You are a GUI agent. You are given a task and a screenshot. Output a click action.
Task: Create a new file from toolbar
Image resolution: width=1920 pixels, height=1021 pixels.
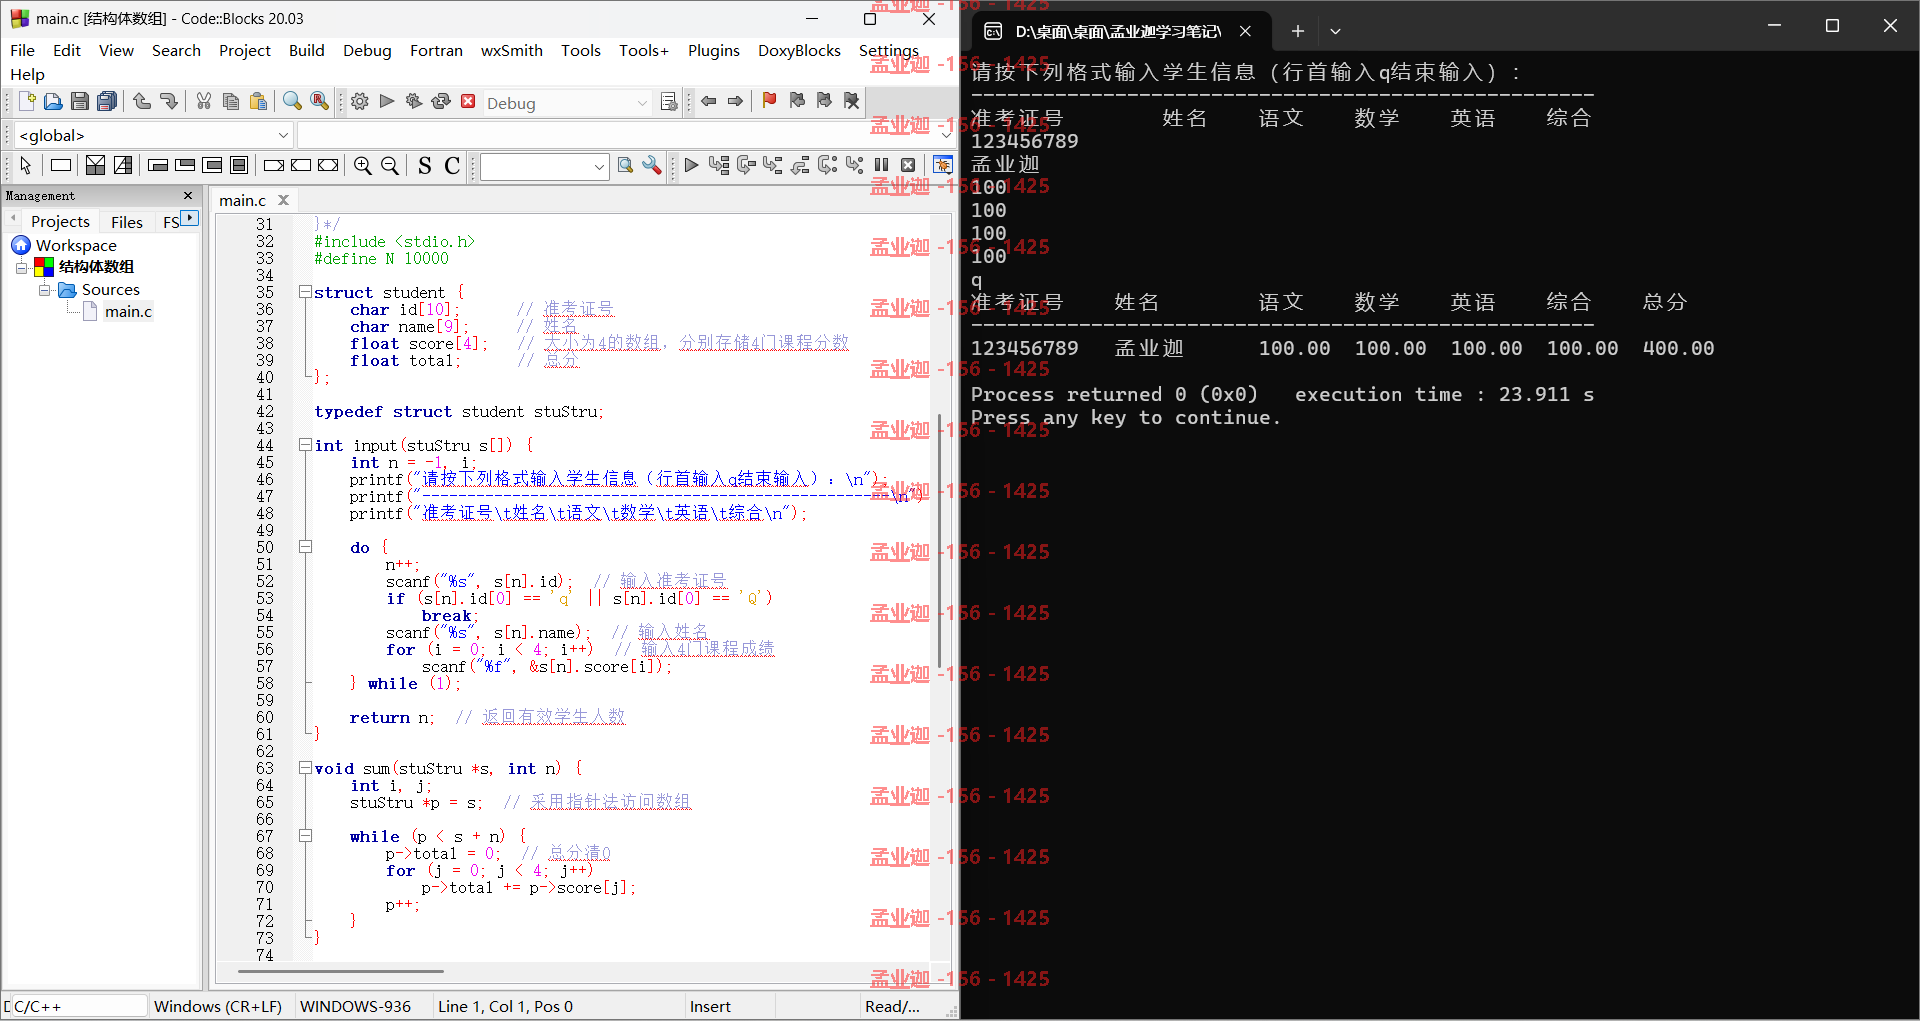27,101
